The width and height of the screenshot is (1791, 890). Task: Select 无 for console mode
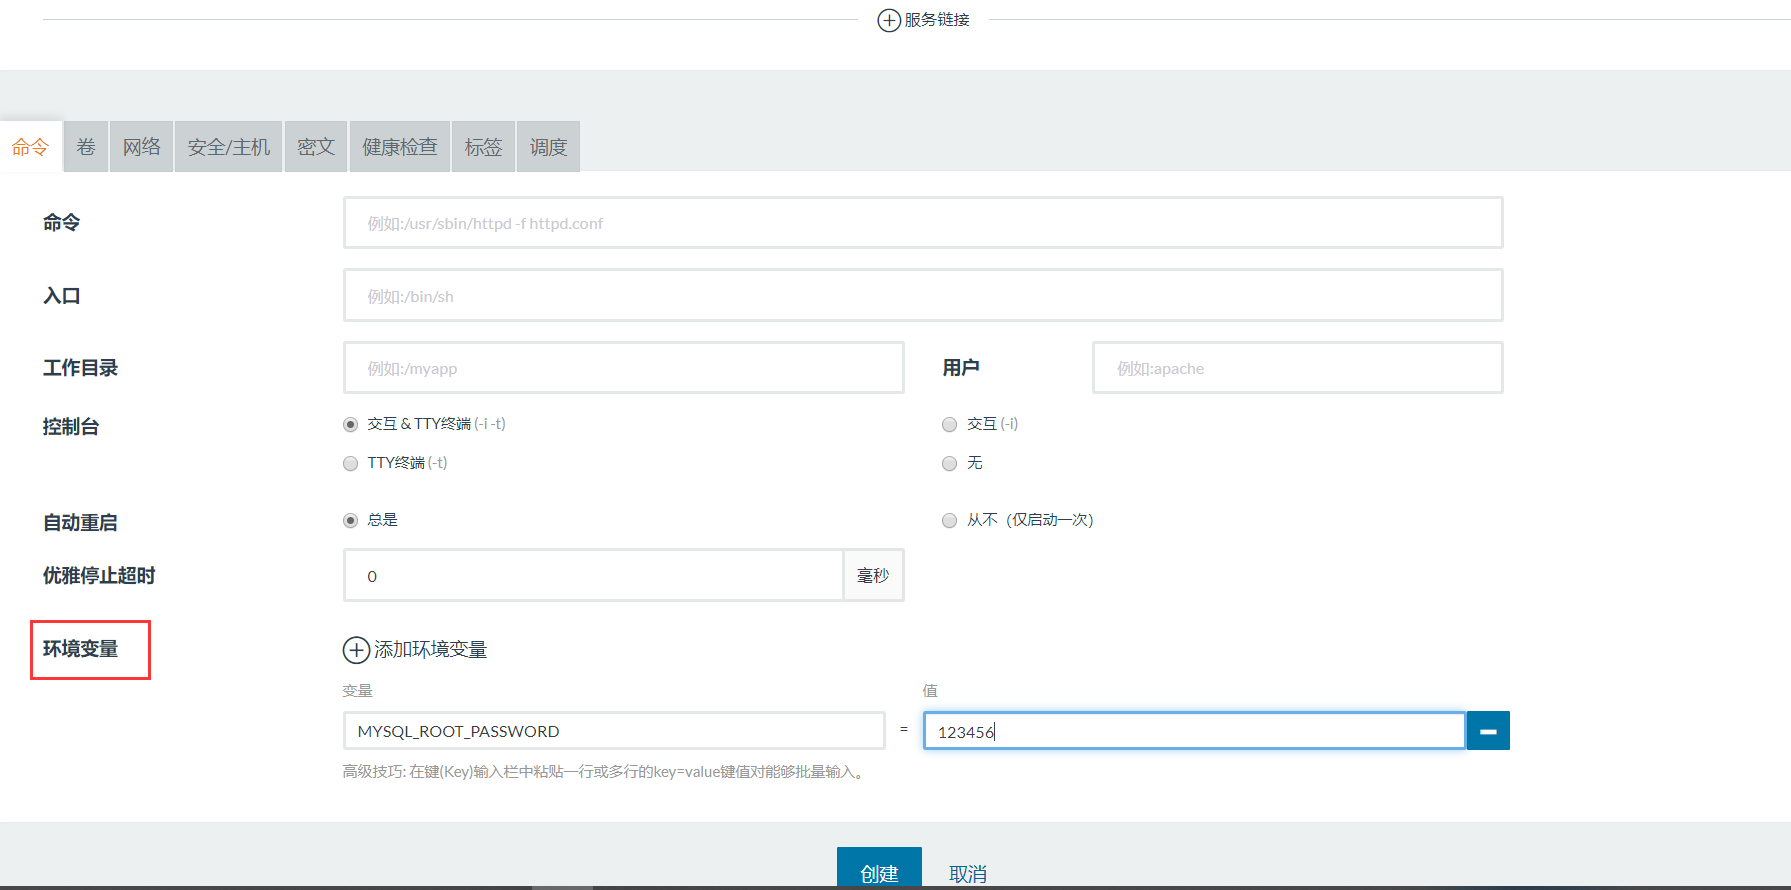[950, 464]
